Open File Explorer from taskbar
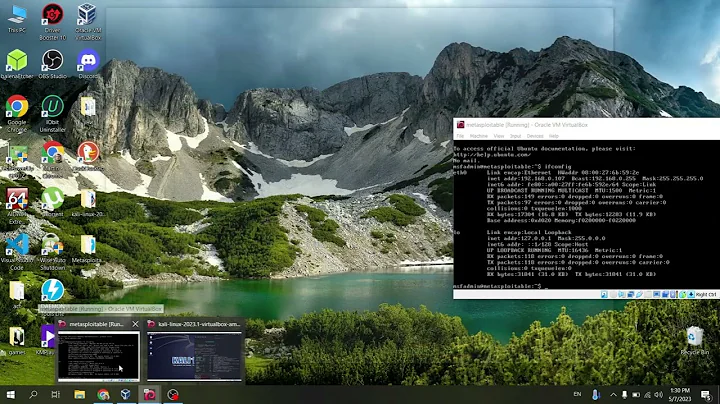Image resolution: width=720 pixels, height=404 pixels. tap(80, 394)
